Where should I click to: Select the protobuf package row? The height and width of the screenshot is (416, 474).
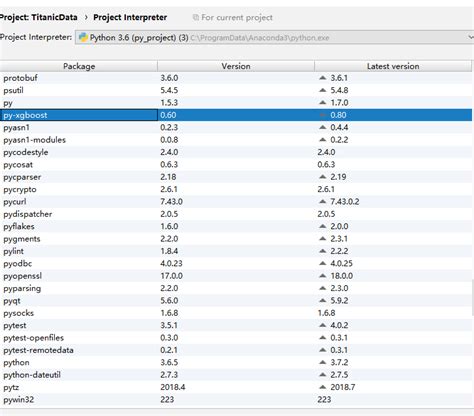click(236, 78)
